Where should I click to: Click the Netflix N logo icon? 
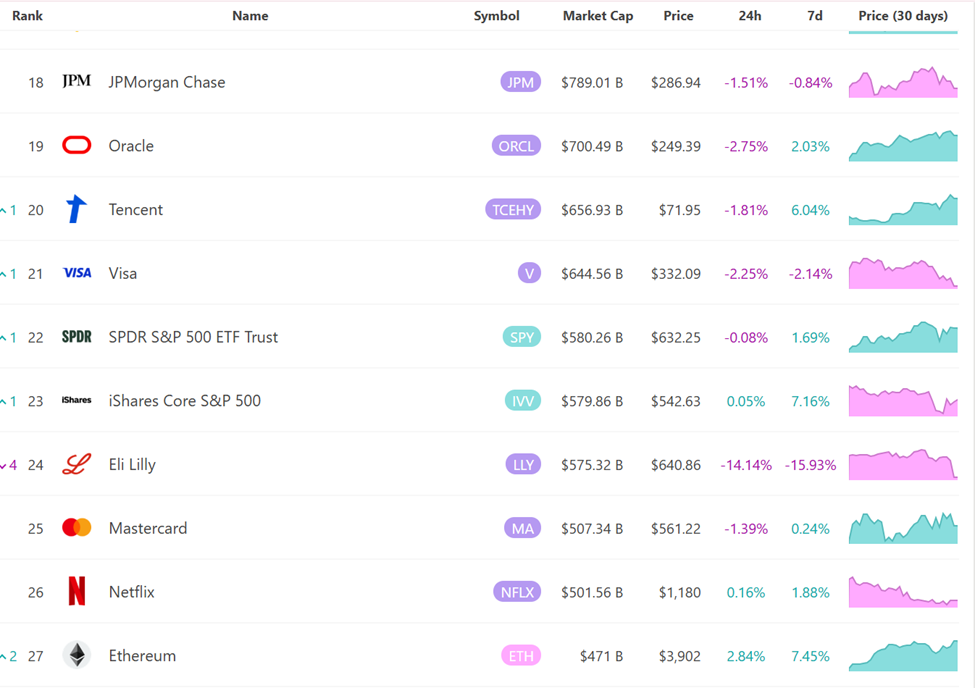tap(77, 592)
